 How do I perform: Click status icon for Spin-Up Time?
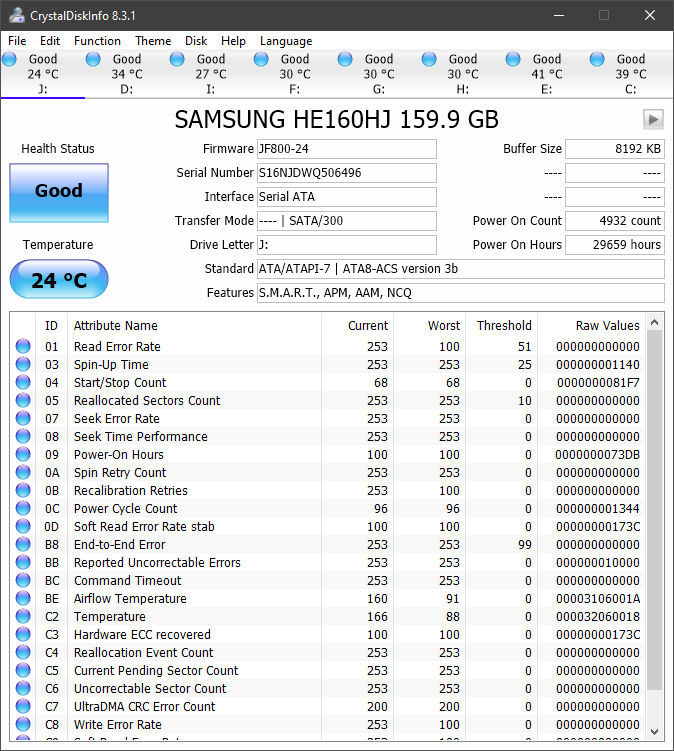pyautogui.click(x=23, y=364)
